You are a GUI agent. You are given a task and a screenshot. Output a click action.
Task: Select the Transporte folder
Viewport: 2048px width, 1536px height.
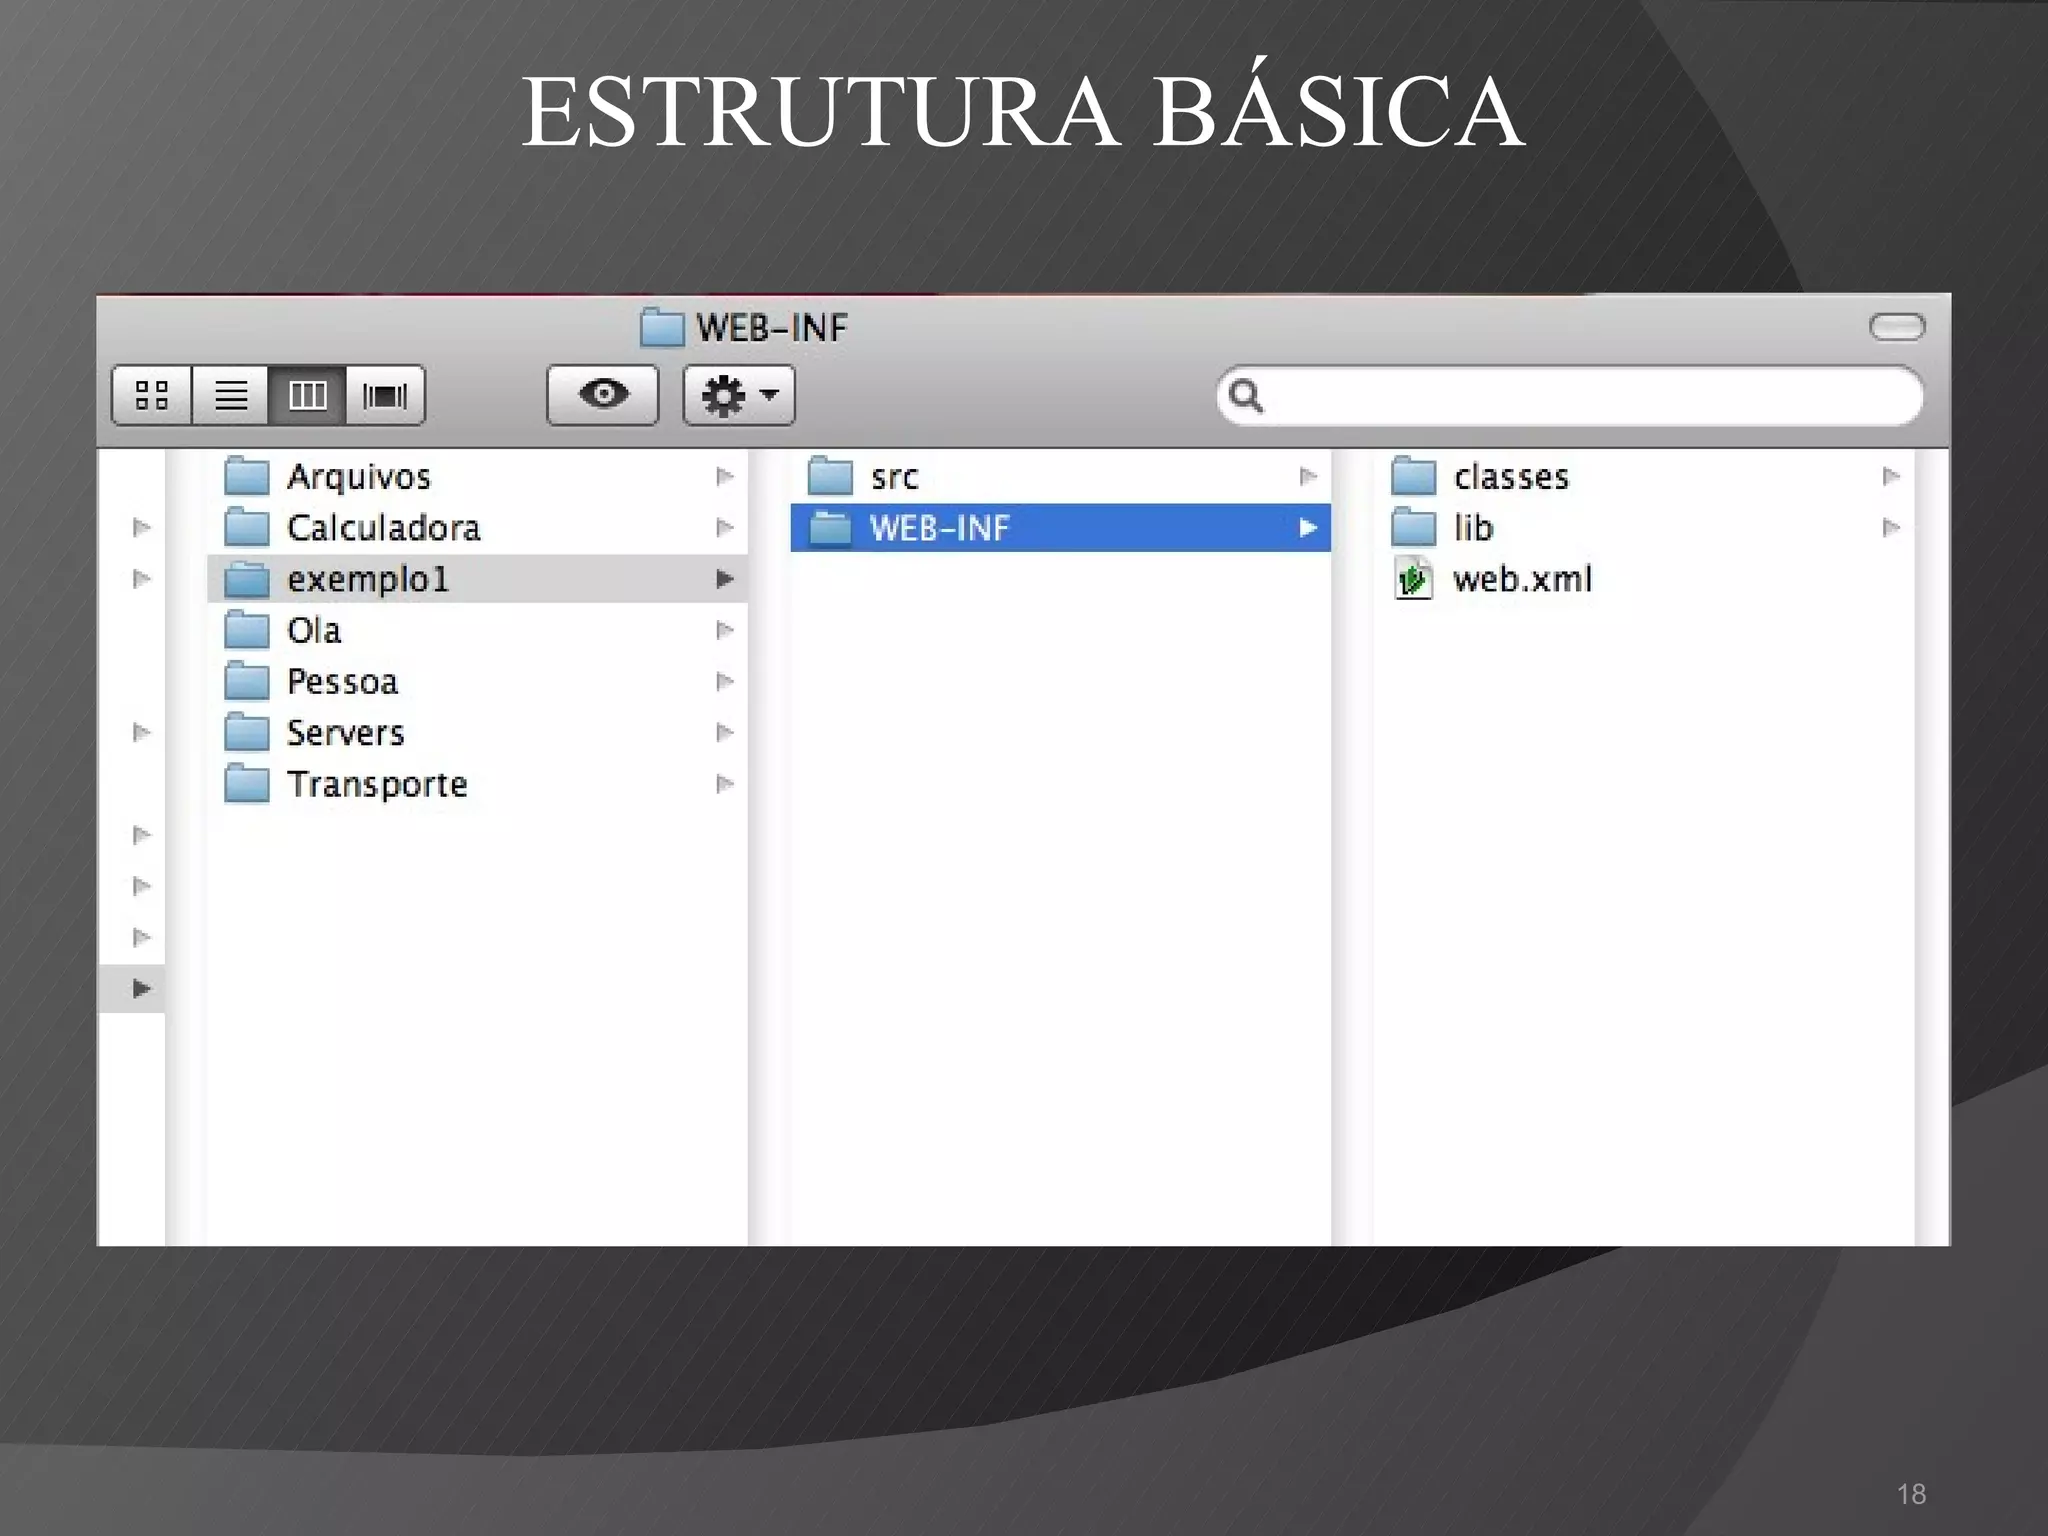478,784
